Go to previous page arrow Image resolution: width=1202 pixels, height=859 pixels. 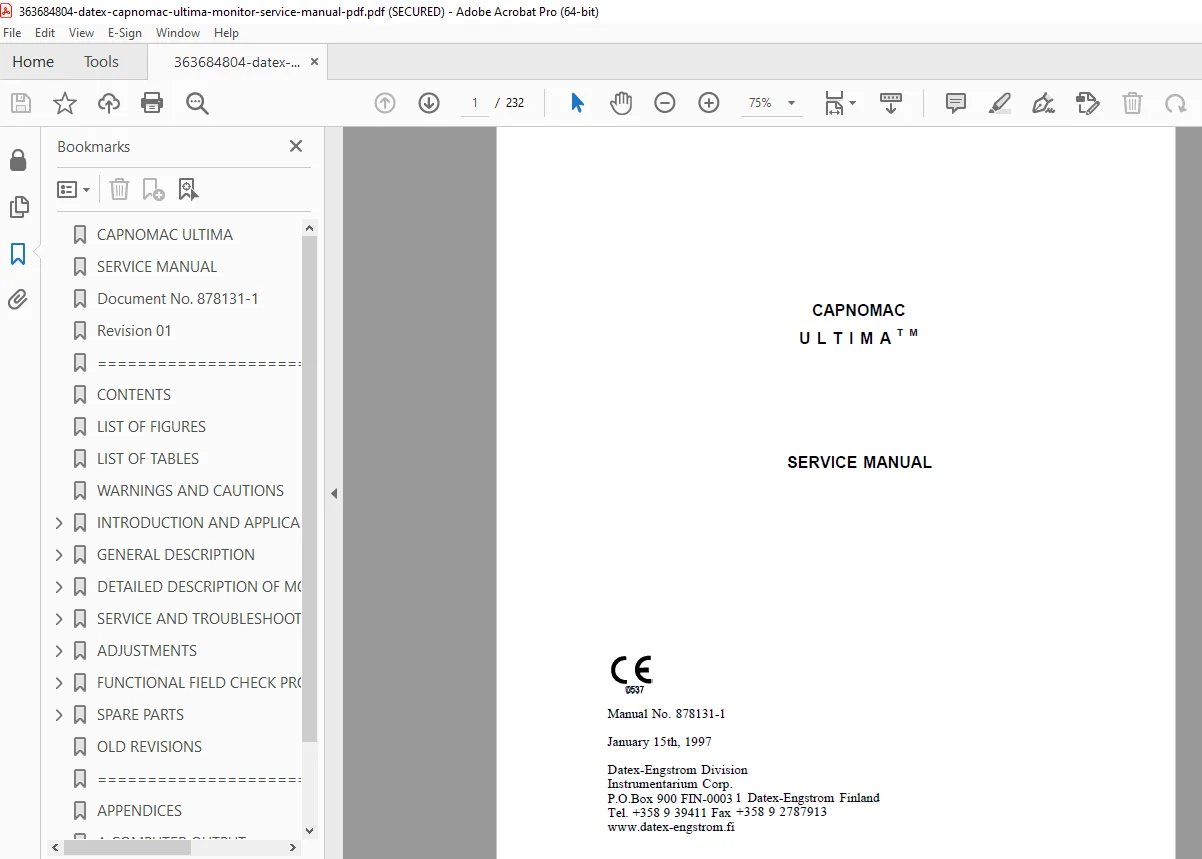385,103
